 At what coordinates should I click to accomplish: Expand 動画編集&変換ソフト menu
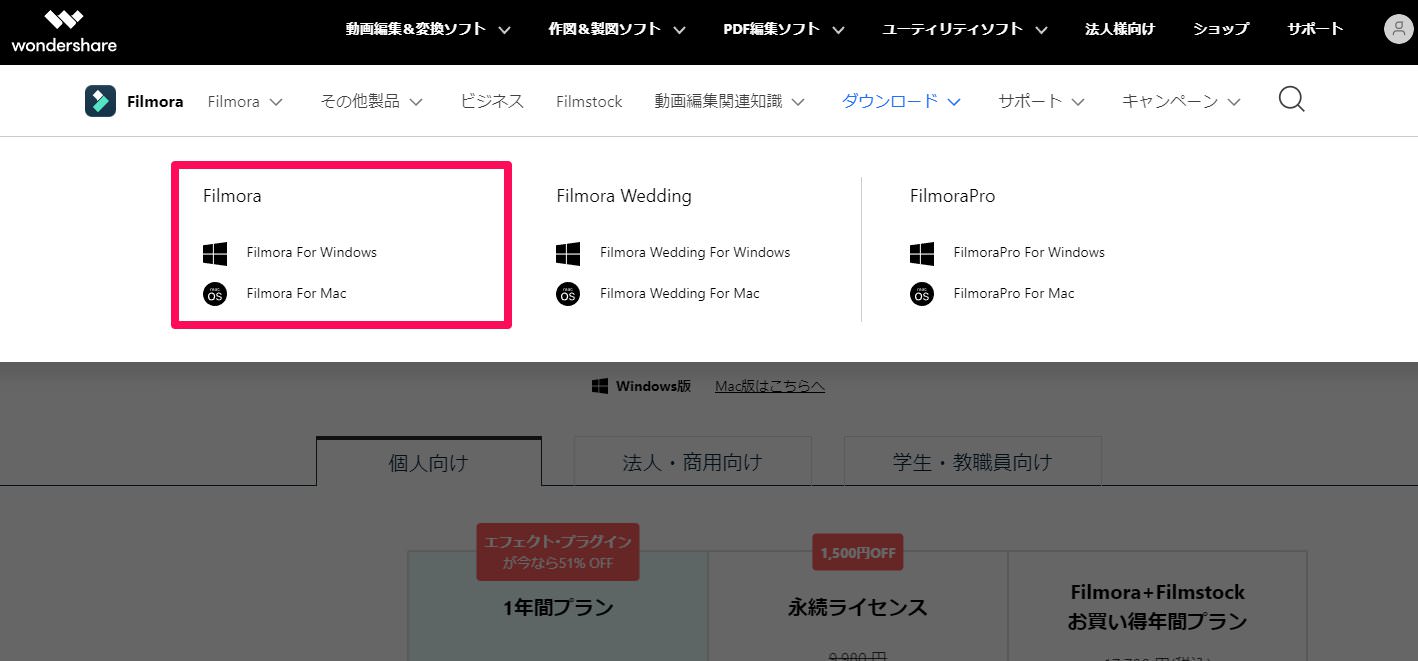click(428, 29)
